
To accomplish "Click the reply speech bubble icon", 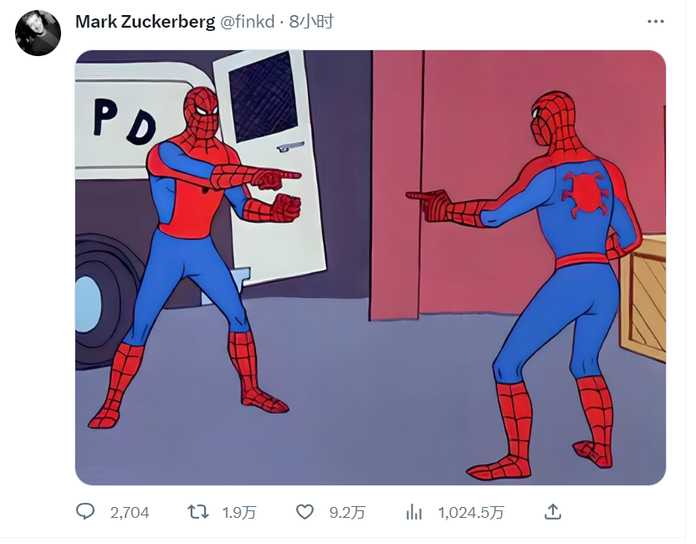I will 85,512.
